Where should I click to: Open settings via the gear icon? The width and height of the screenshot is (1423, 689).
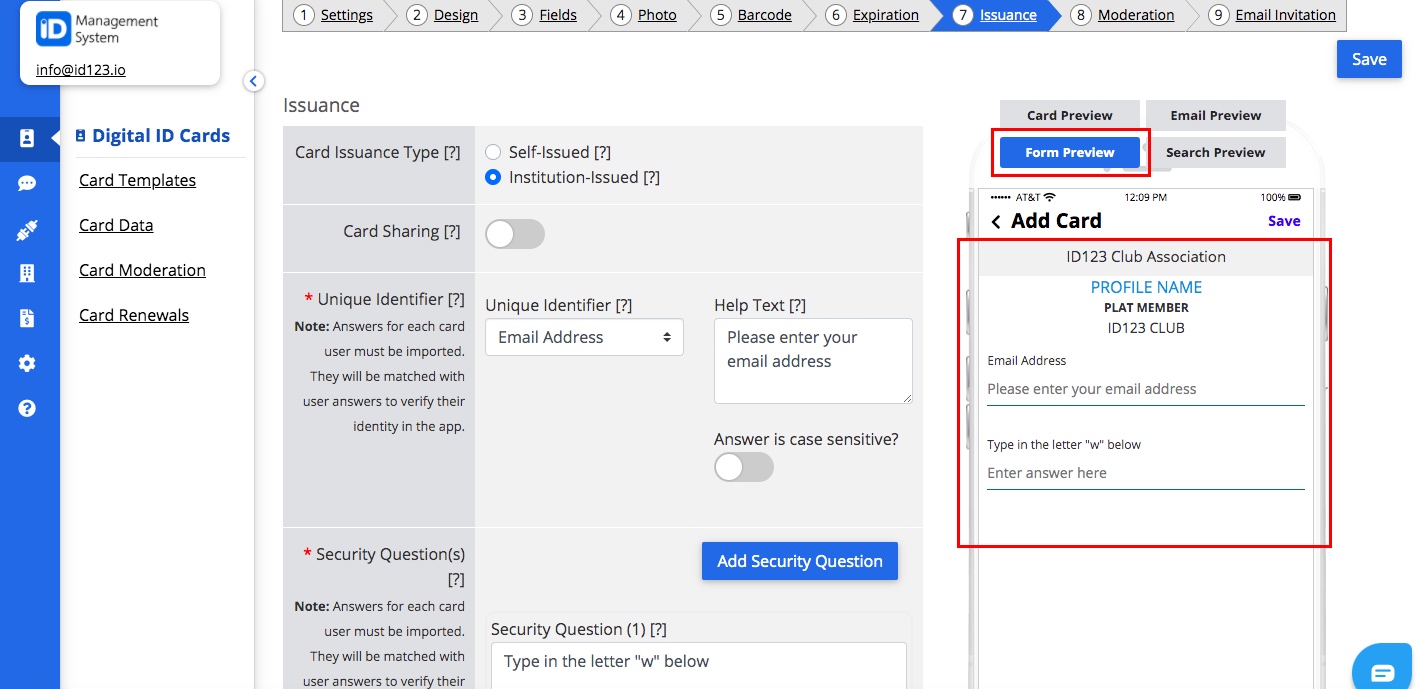[x=30, y=364]
